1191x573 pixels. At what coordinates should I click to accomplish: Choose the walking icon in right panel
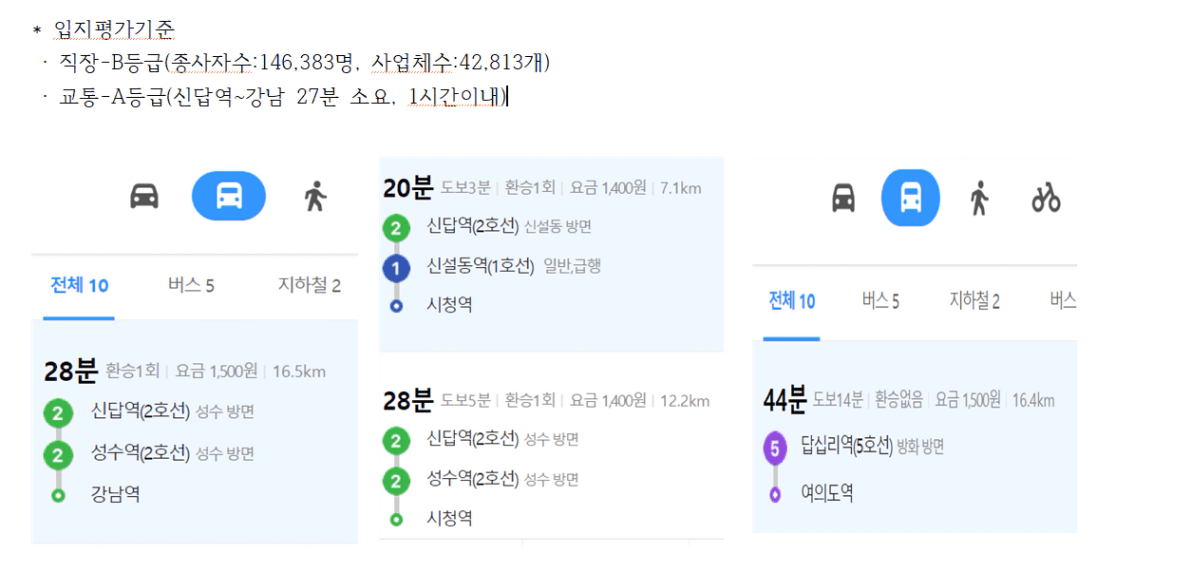(x=979, y=198)
